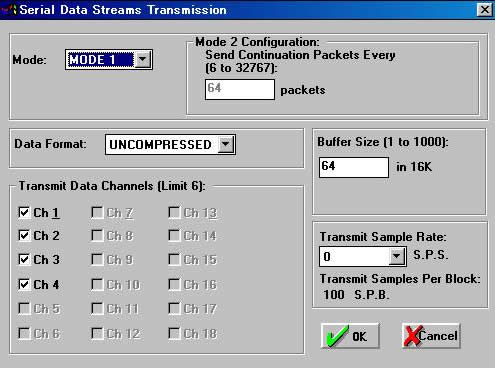This screenshot has width=495, height=368.
Task: Uncheck the Ch 1 checkbox
Action: pos(24,212)
